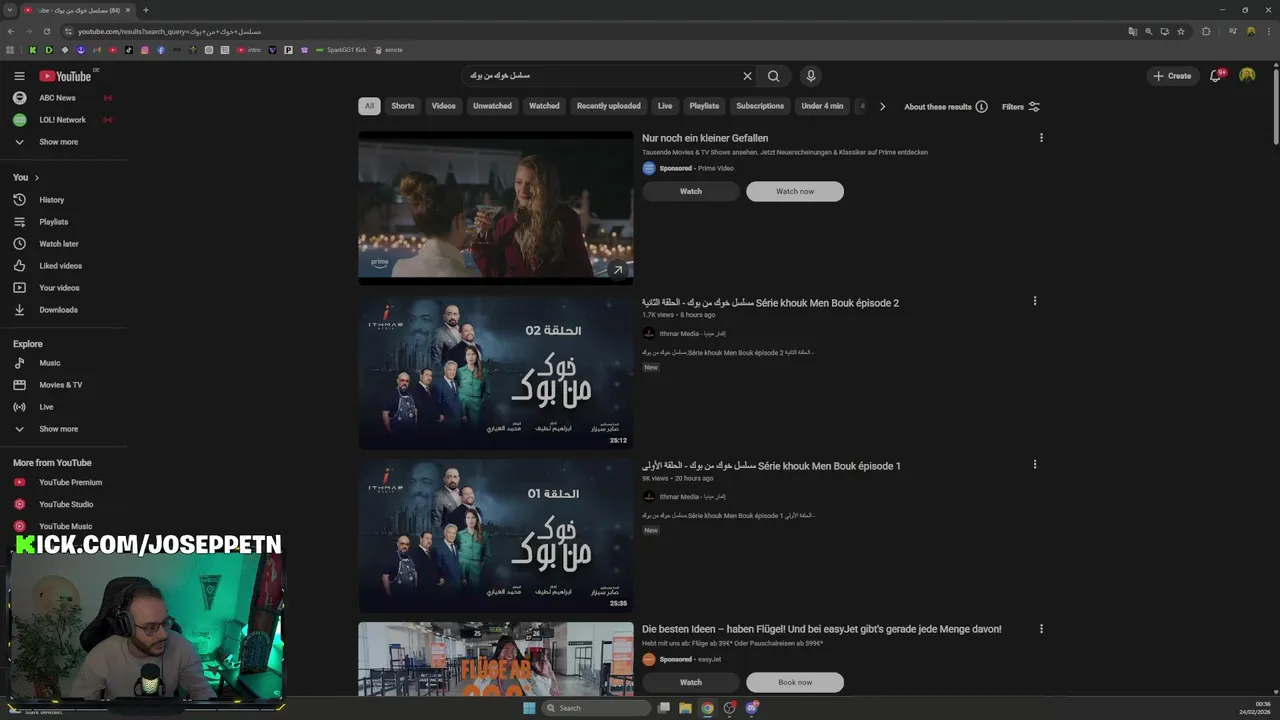Select the Videos filter chip
The height and width of the screenshot is (720, 1280).
pos(443,106)
